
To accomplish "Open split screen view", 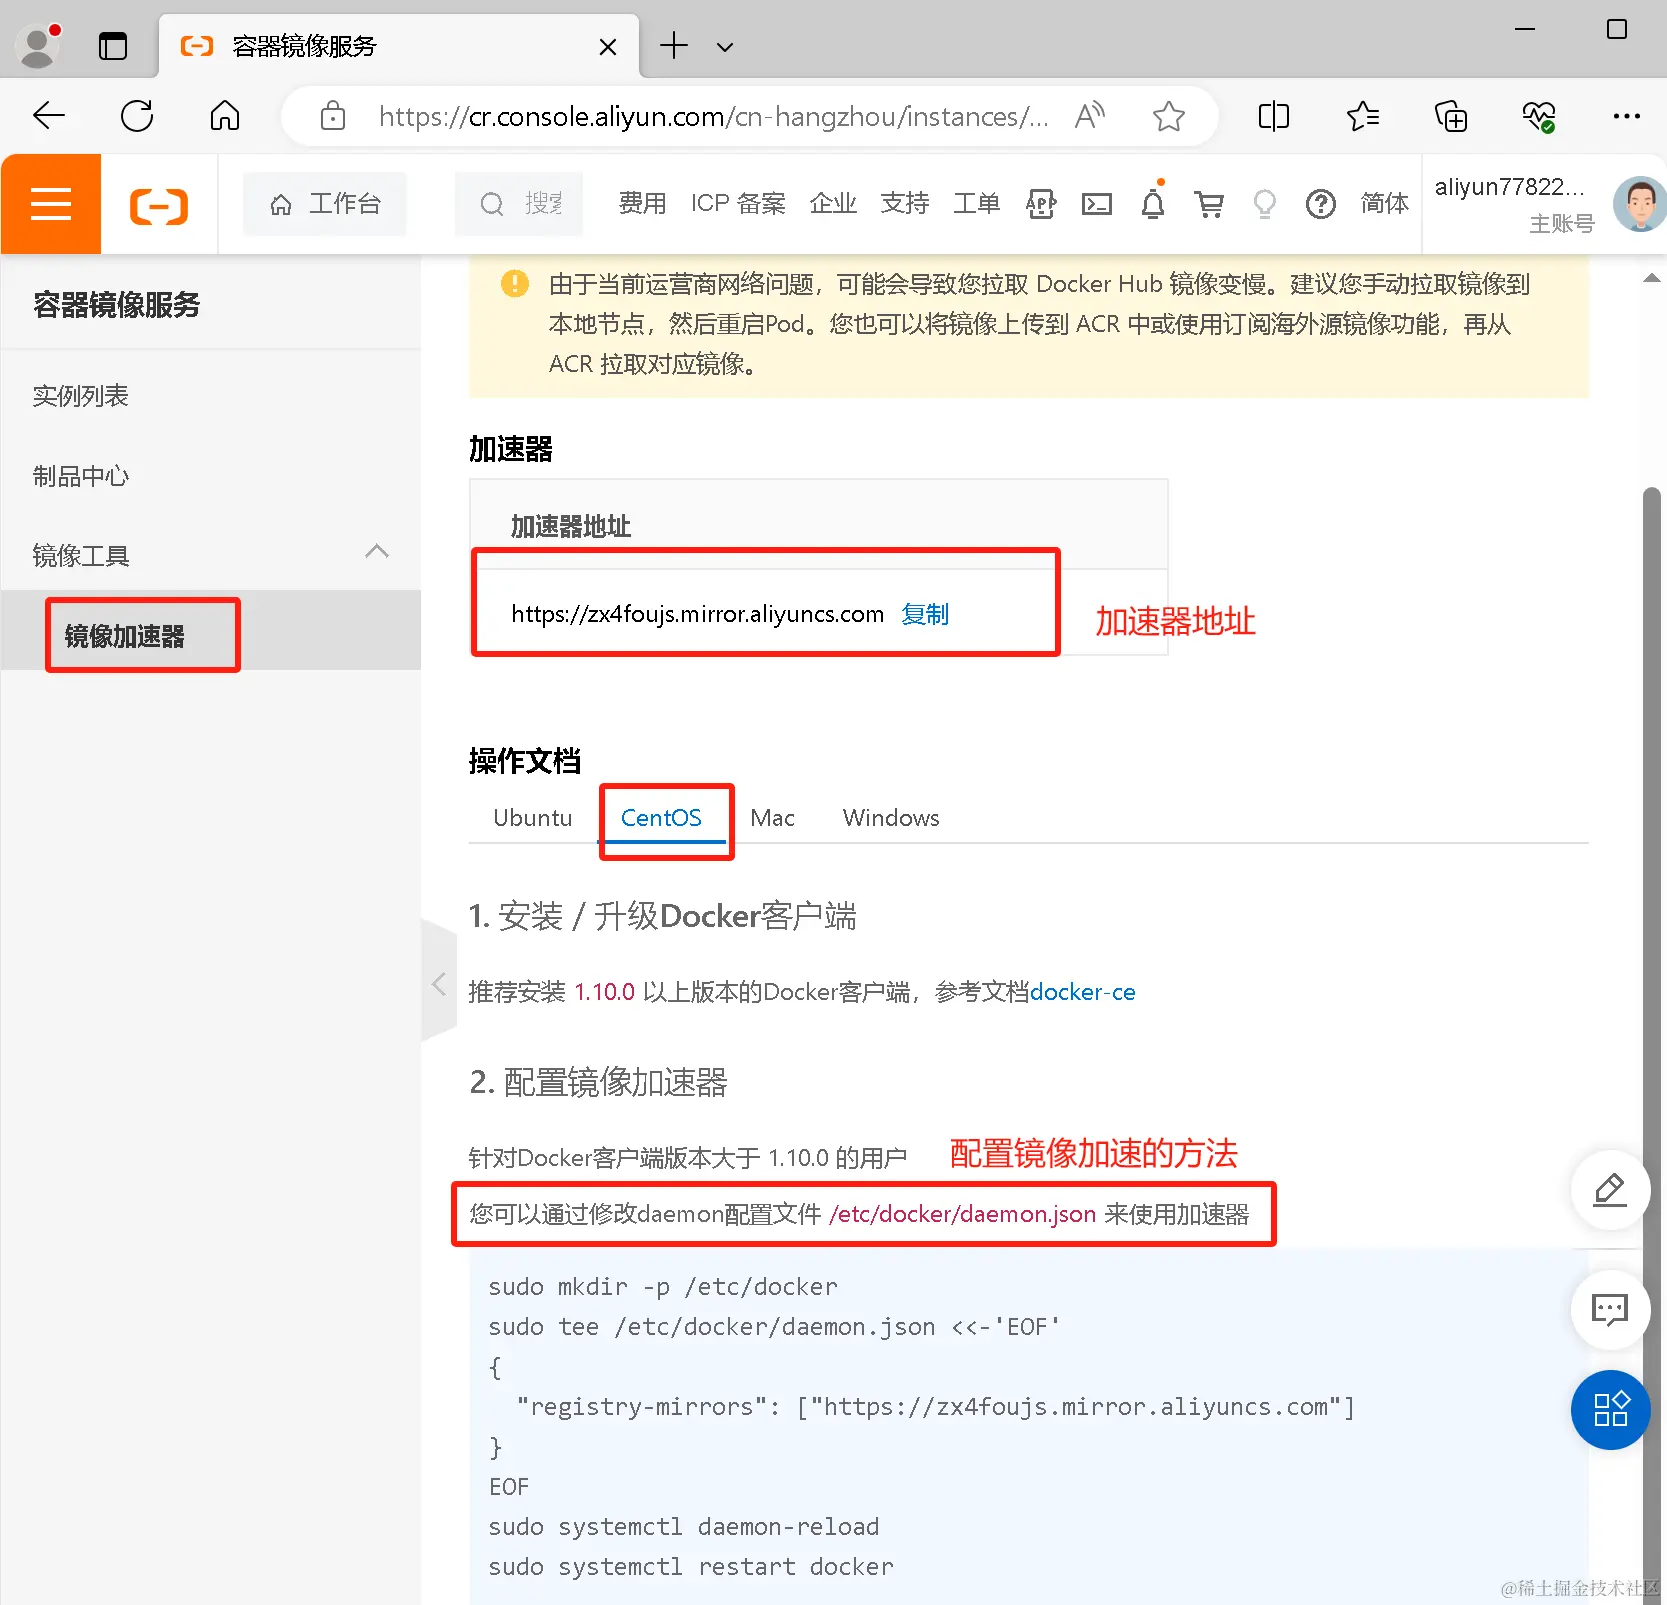I will pyautogui.click(x=1273, y=117).
